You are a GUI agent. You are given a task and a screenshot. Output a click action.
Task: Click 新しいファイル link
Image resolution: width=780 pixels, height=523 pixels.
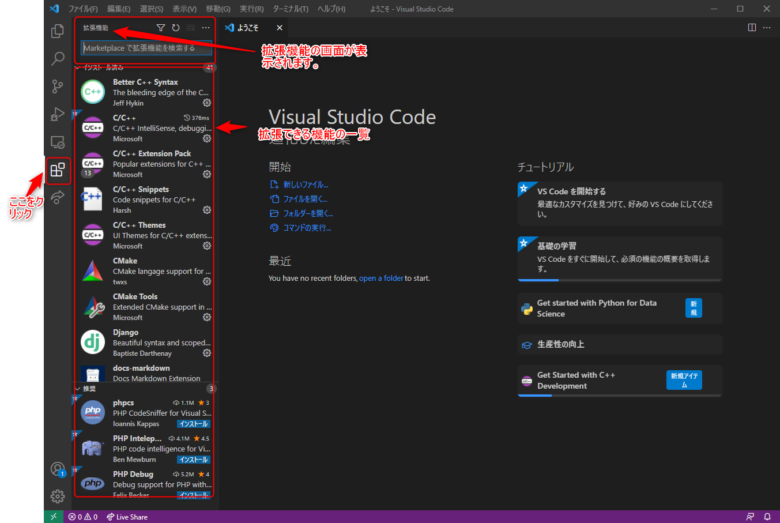tap(305, 185)
